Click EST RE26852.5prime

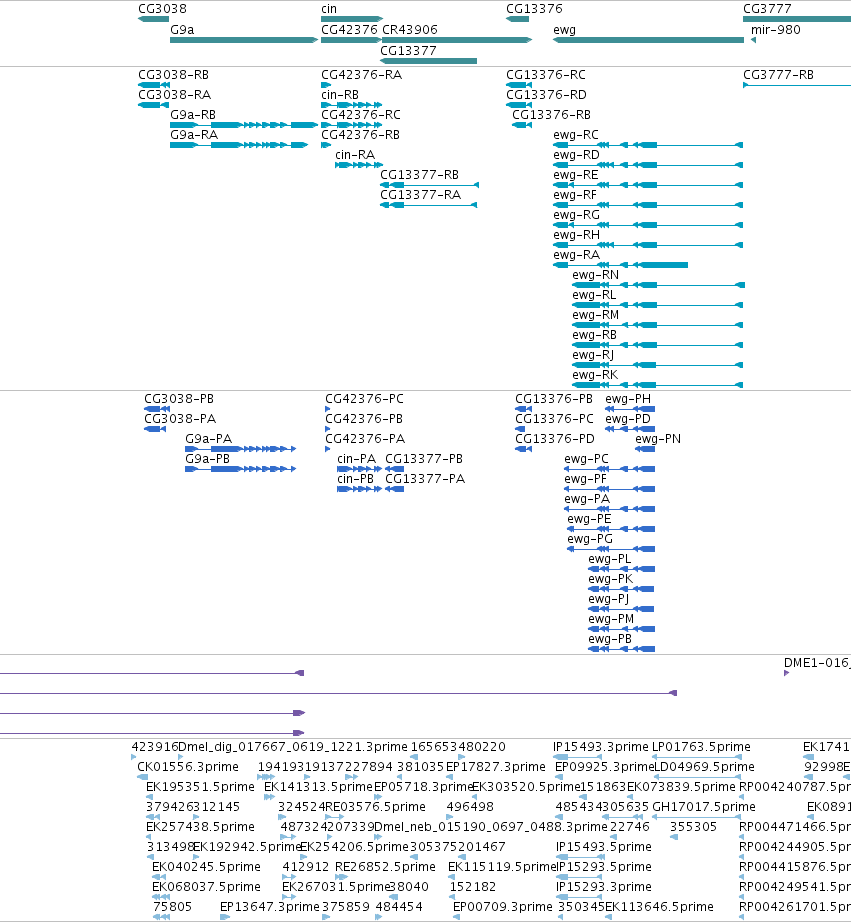tap(385, 867)
